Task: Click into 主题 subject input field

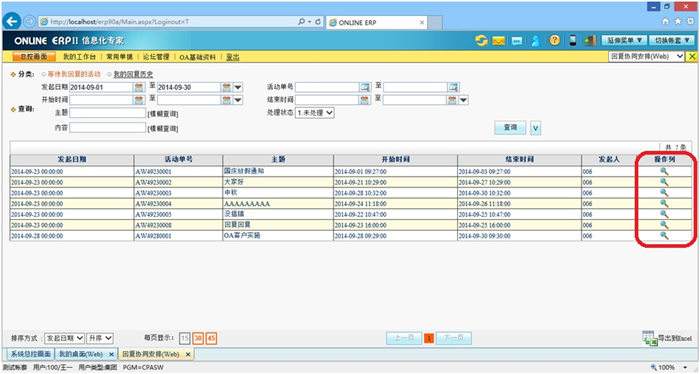Action: point(108,113)
